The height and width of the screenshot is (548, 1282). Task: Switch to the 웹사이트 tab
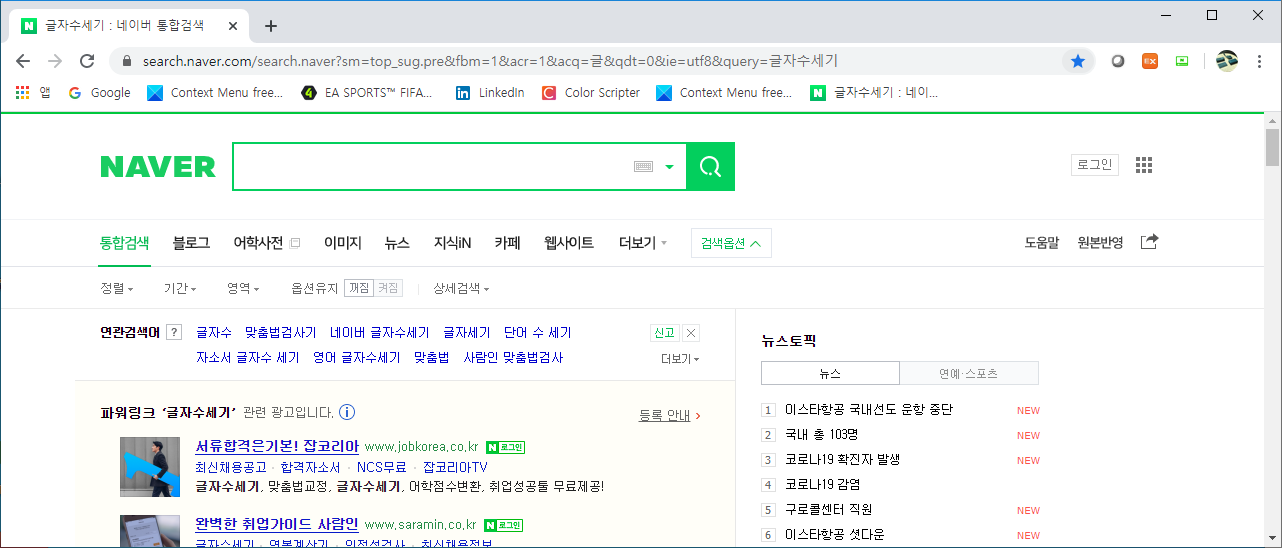tap(569, 242)
